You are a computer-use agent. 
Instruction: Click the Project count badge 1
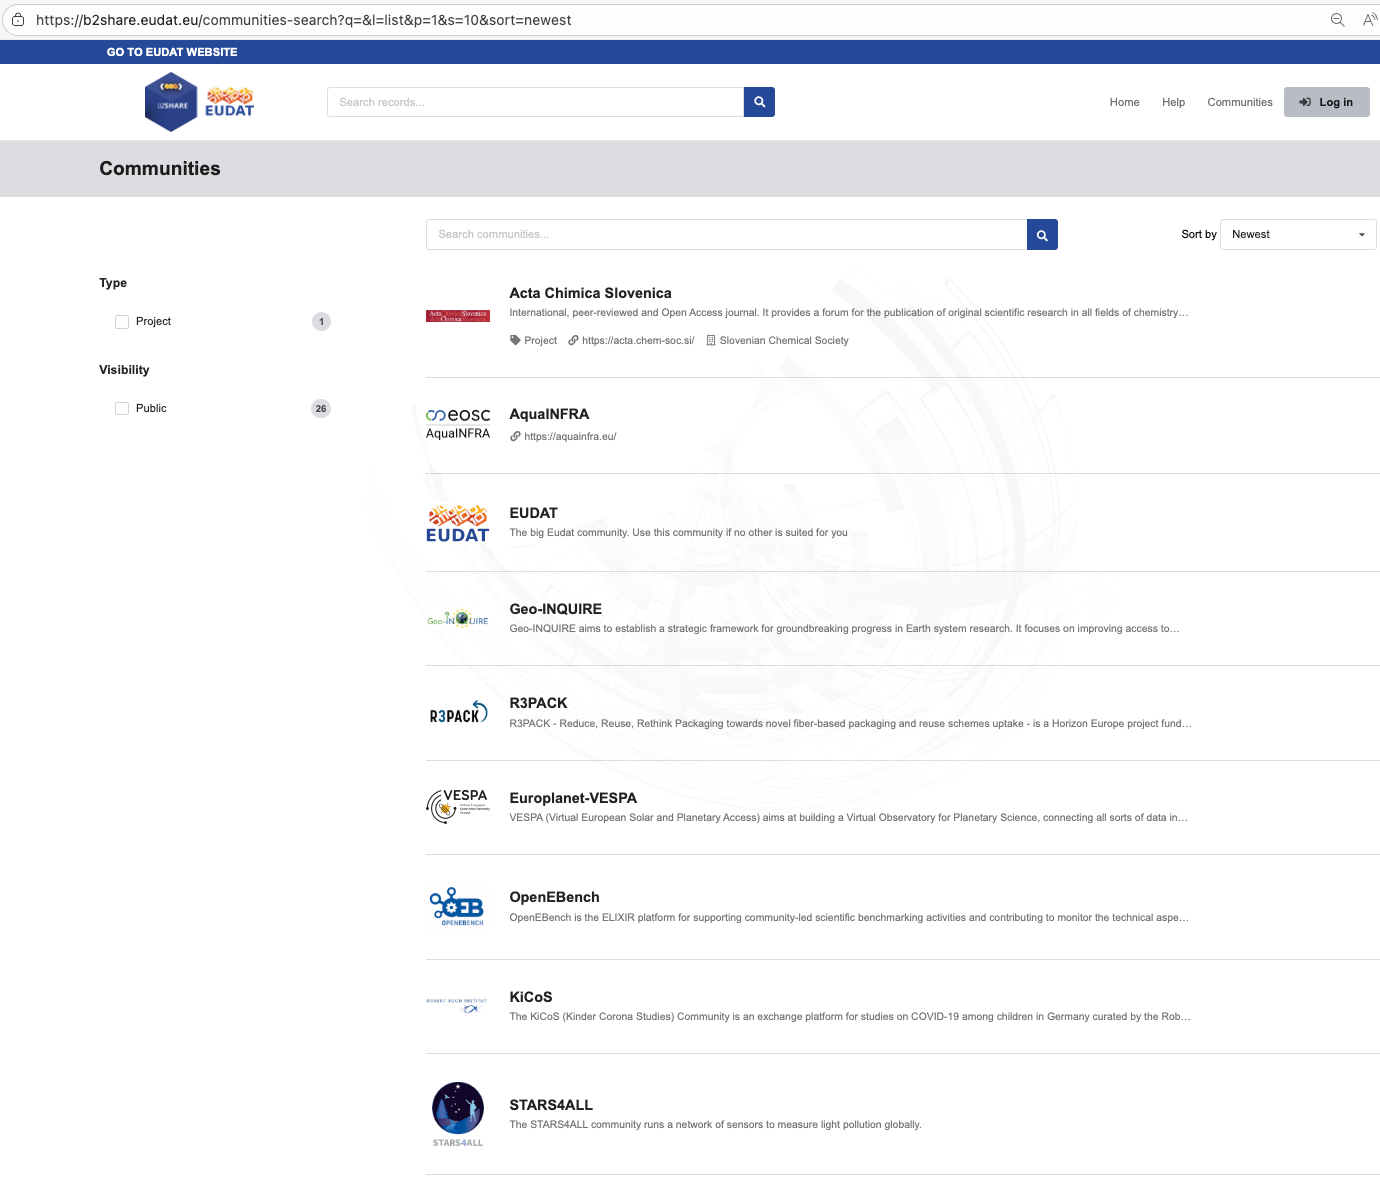[x=321, y=322]
